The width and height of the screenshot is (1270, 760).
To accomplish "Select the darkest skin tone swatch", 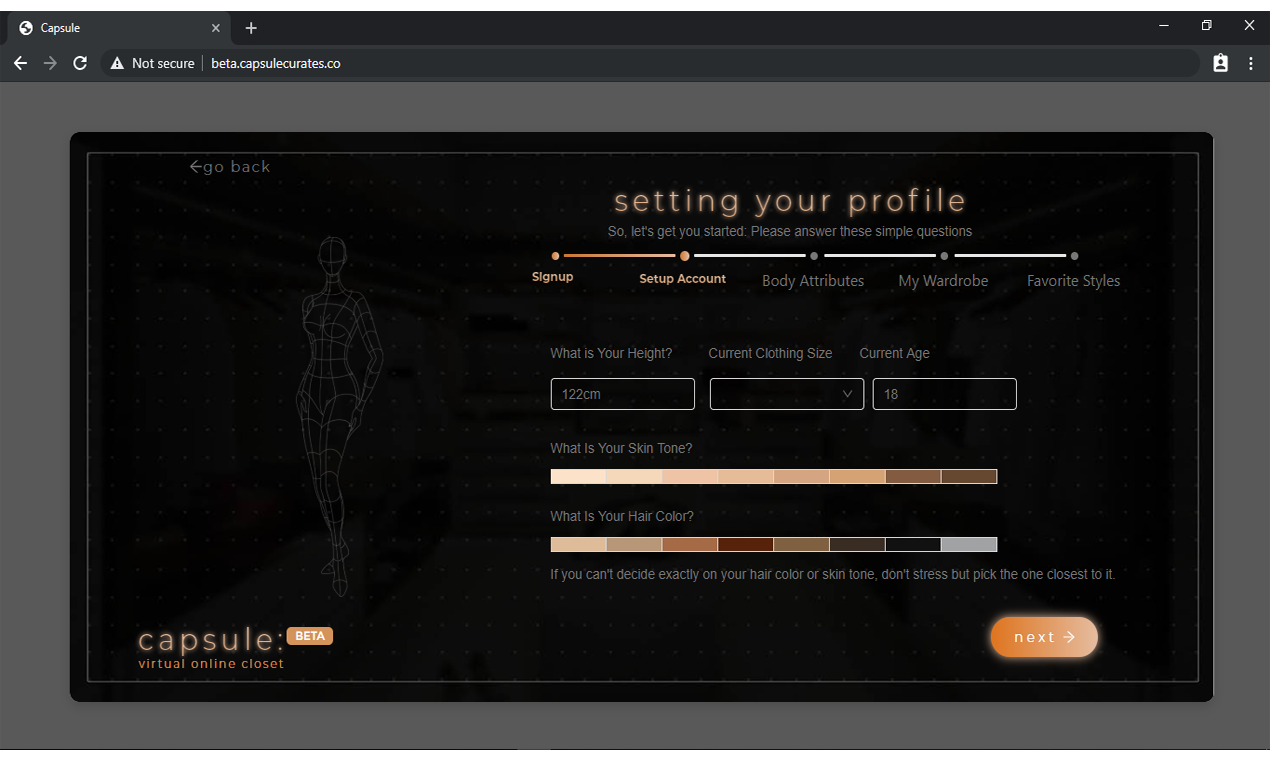I will coord(969,475).
